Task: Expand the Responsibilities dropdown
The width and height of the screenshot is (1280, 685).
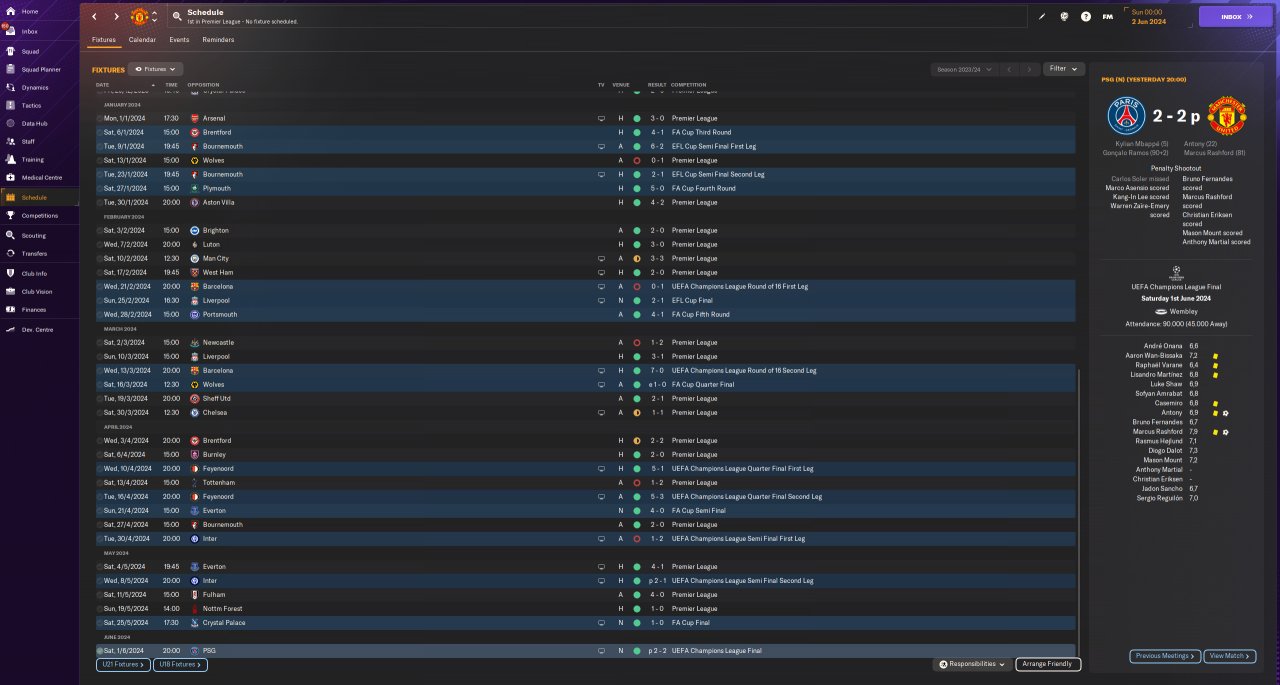Action: tap(973, 664)
